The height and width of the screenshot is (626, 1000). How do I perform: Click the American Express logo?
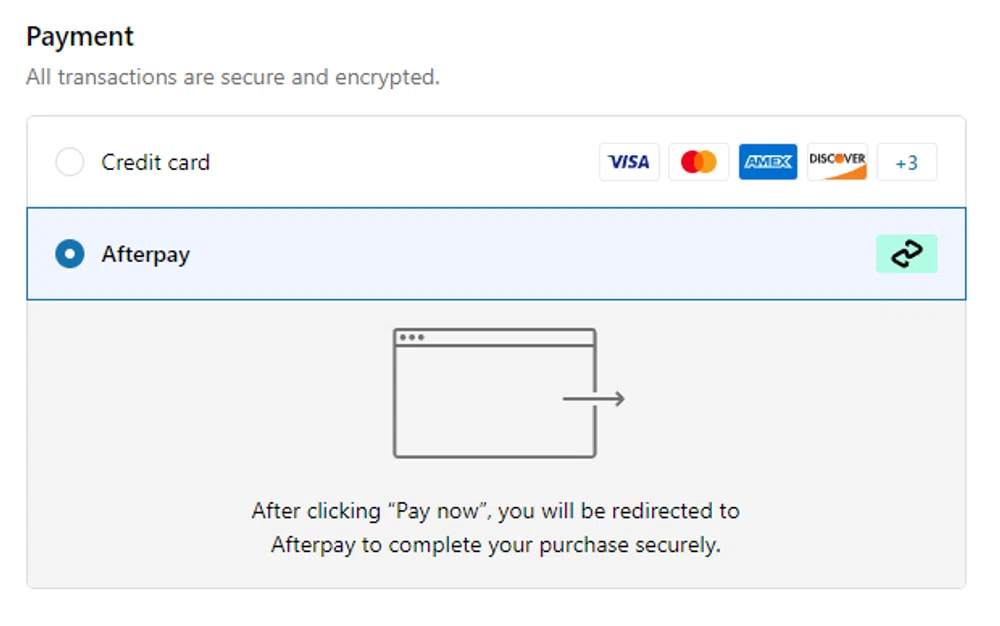coord(768,162)
